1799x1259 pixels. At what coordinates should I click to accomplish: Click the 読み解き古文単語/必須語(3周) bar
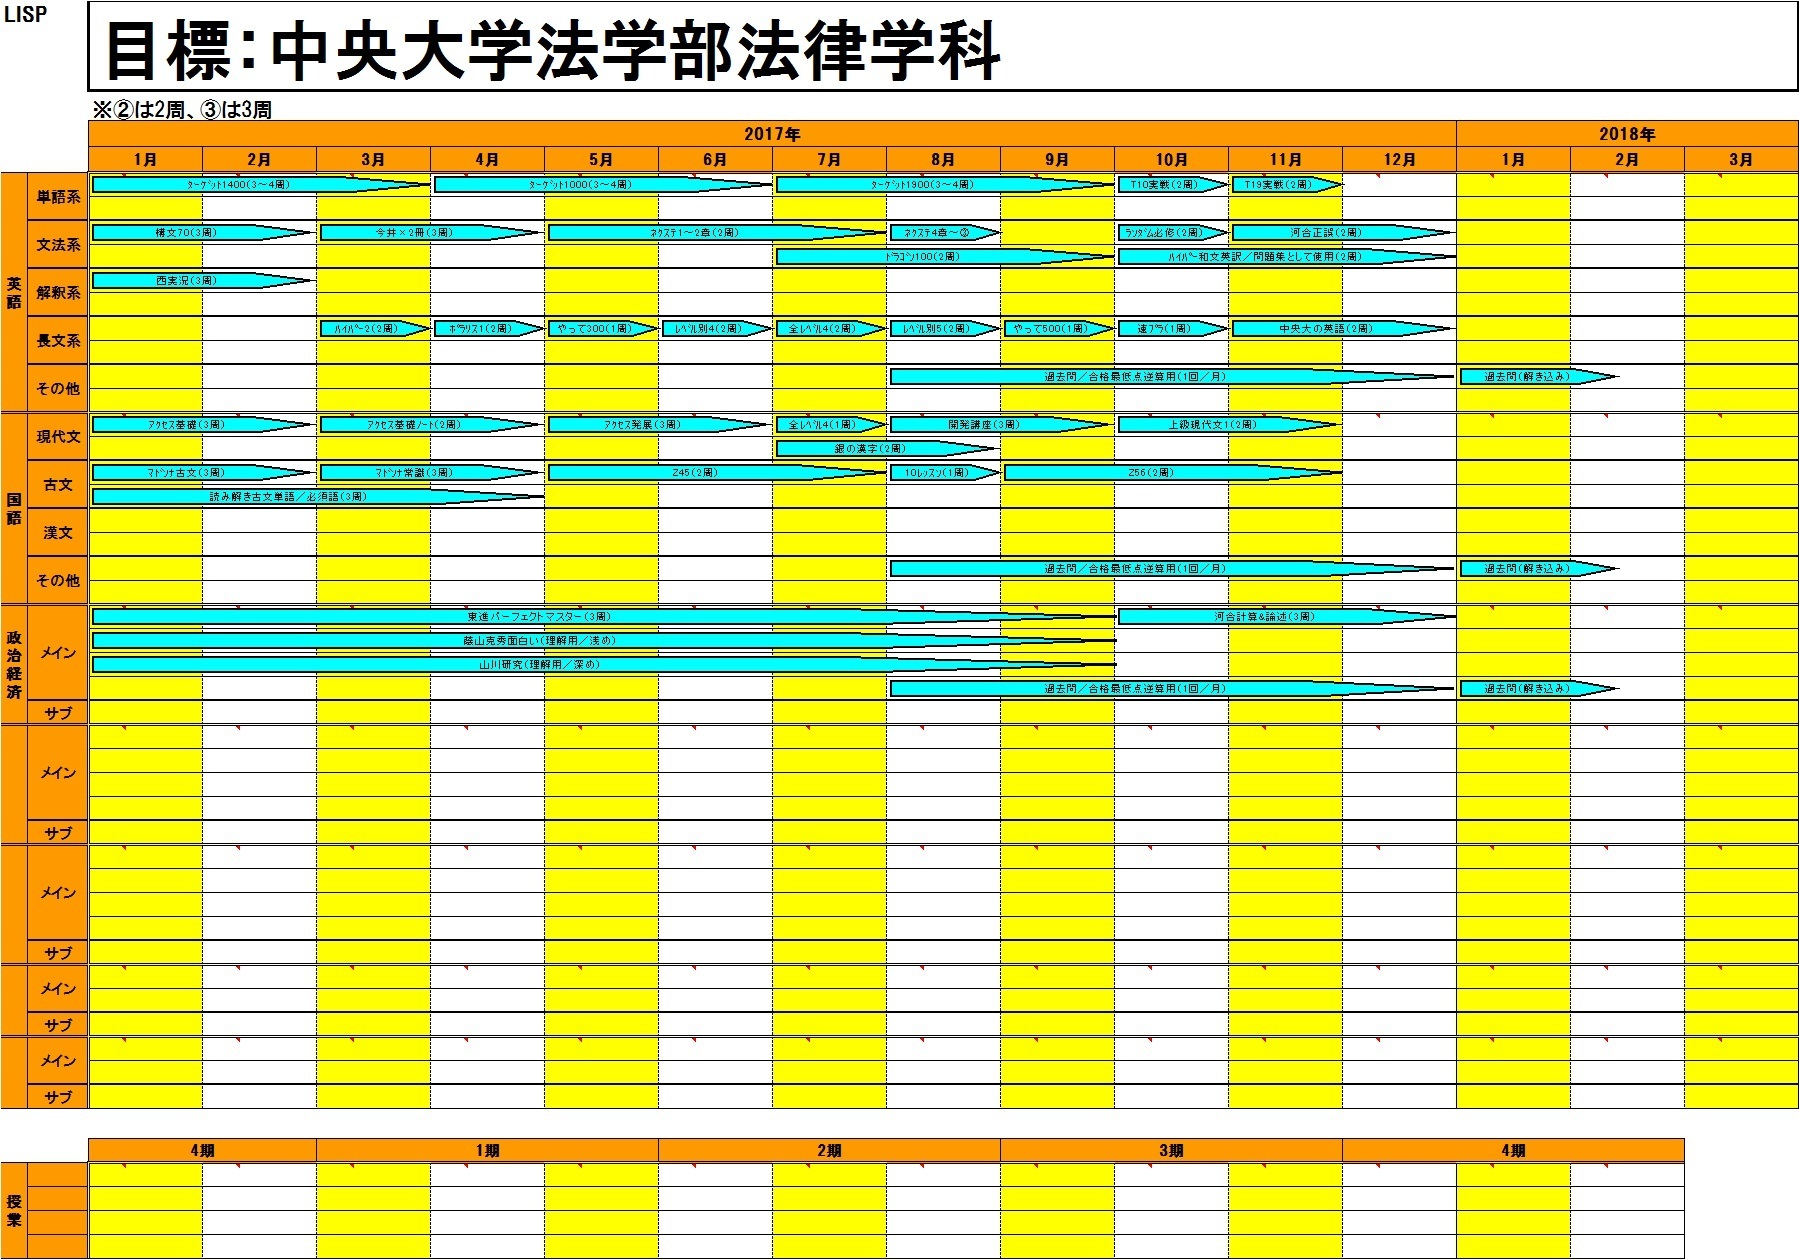click(x=318, y=497)
